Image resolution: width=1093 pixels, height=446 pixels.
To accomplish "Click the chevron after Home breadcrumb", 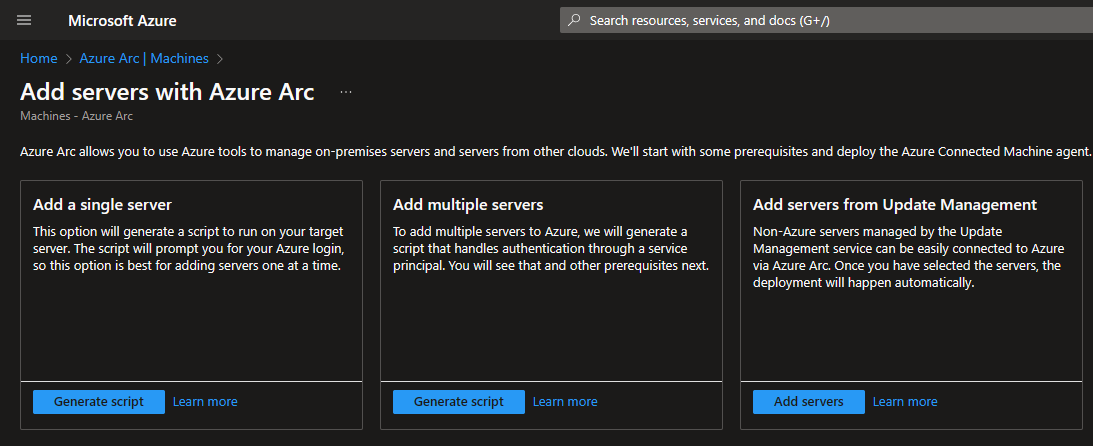I will [68, 59].
